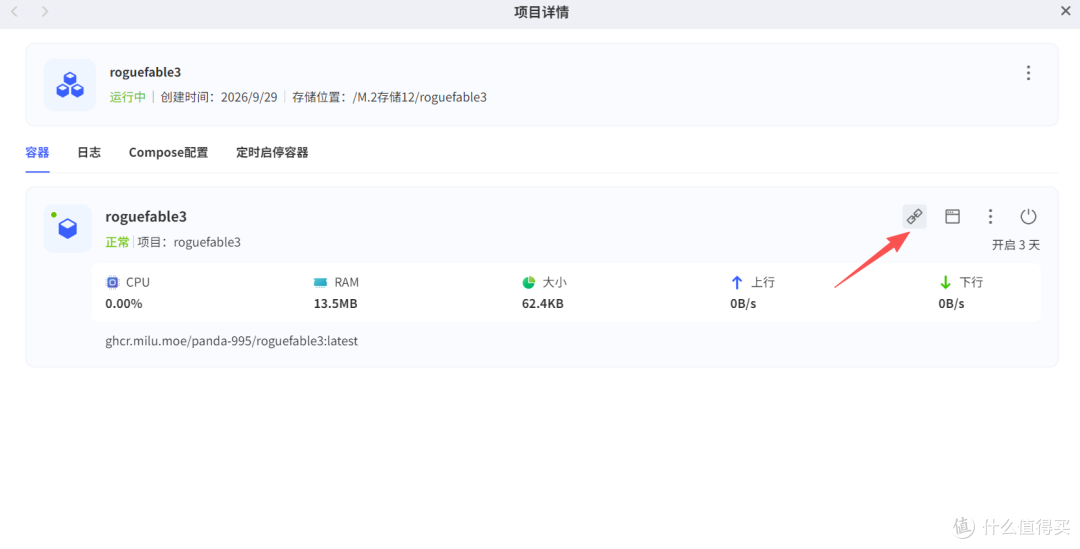Switch to the 容器 tab
The image size is (1080, 549).
[x=37, y=152]
